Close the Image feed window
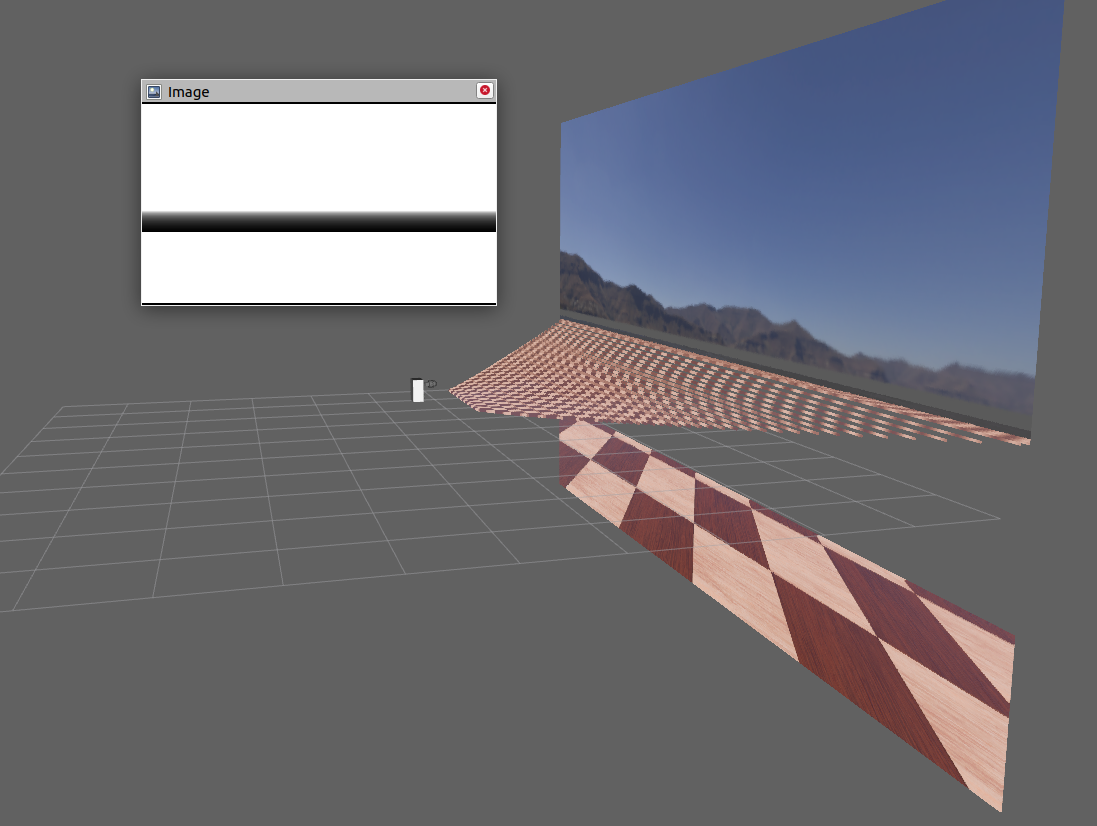 pyautogui.click(x=484, y=90)
